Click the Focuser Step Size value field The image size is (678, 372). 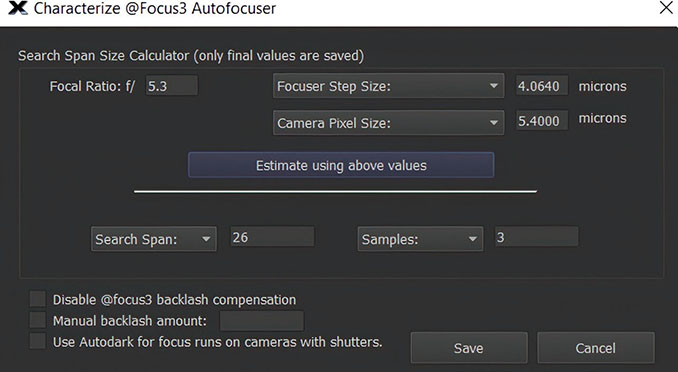[542, 86]
